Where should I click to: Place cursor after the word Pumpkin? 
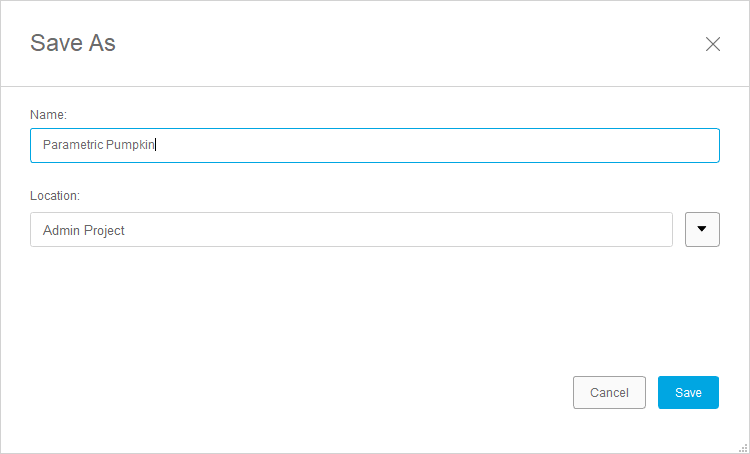pos(156,145)
